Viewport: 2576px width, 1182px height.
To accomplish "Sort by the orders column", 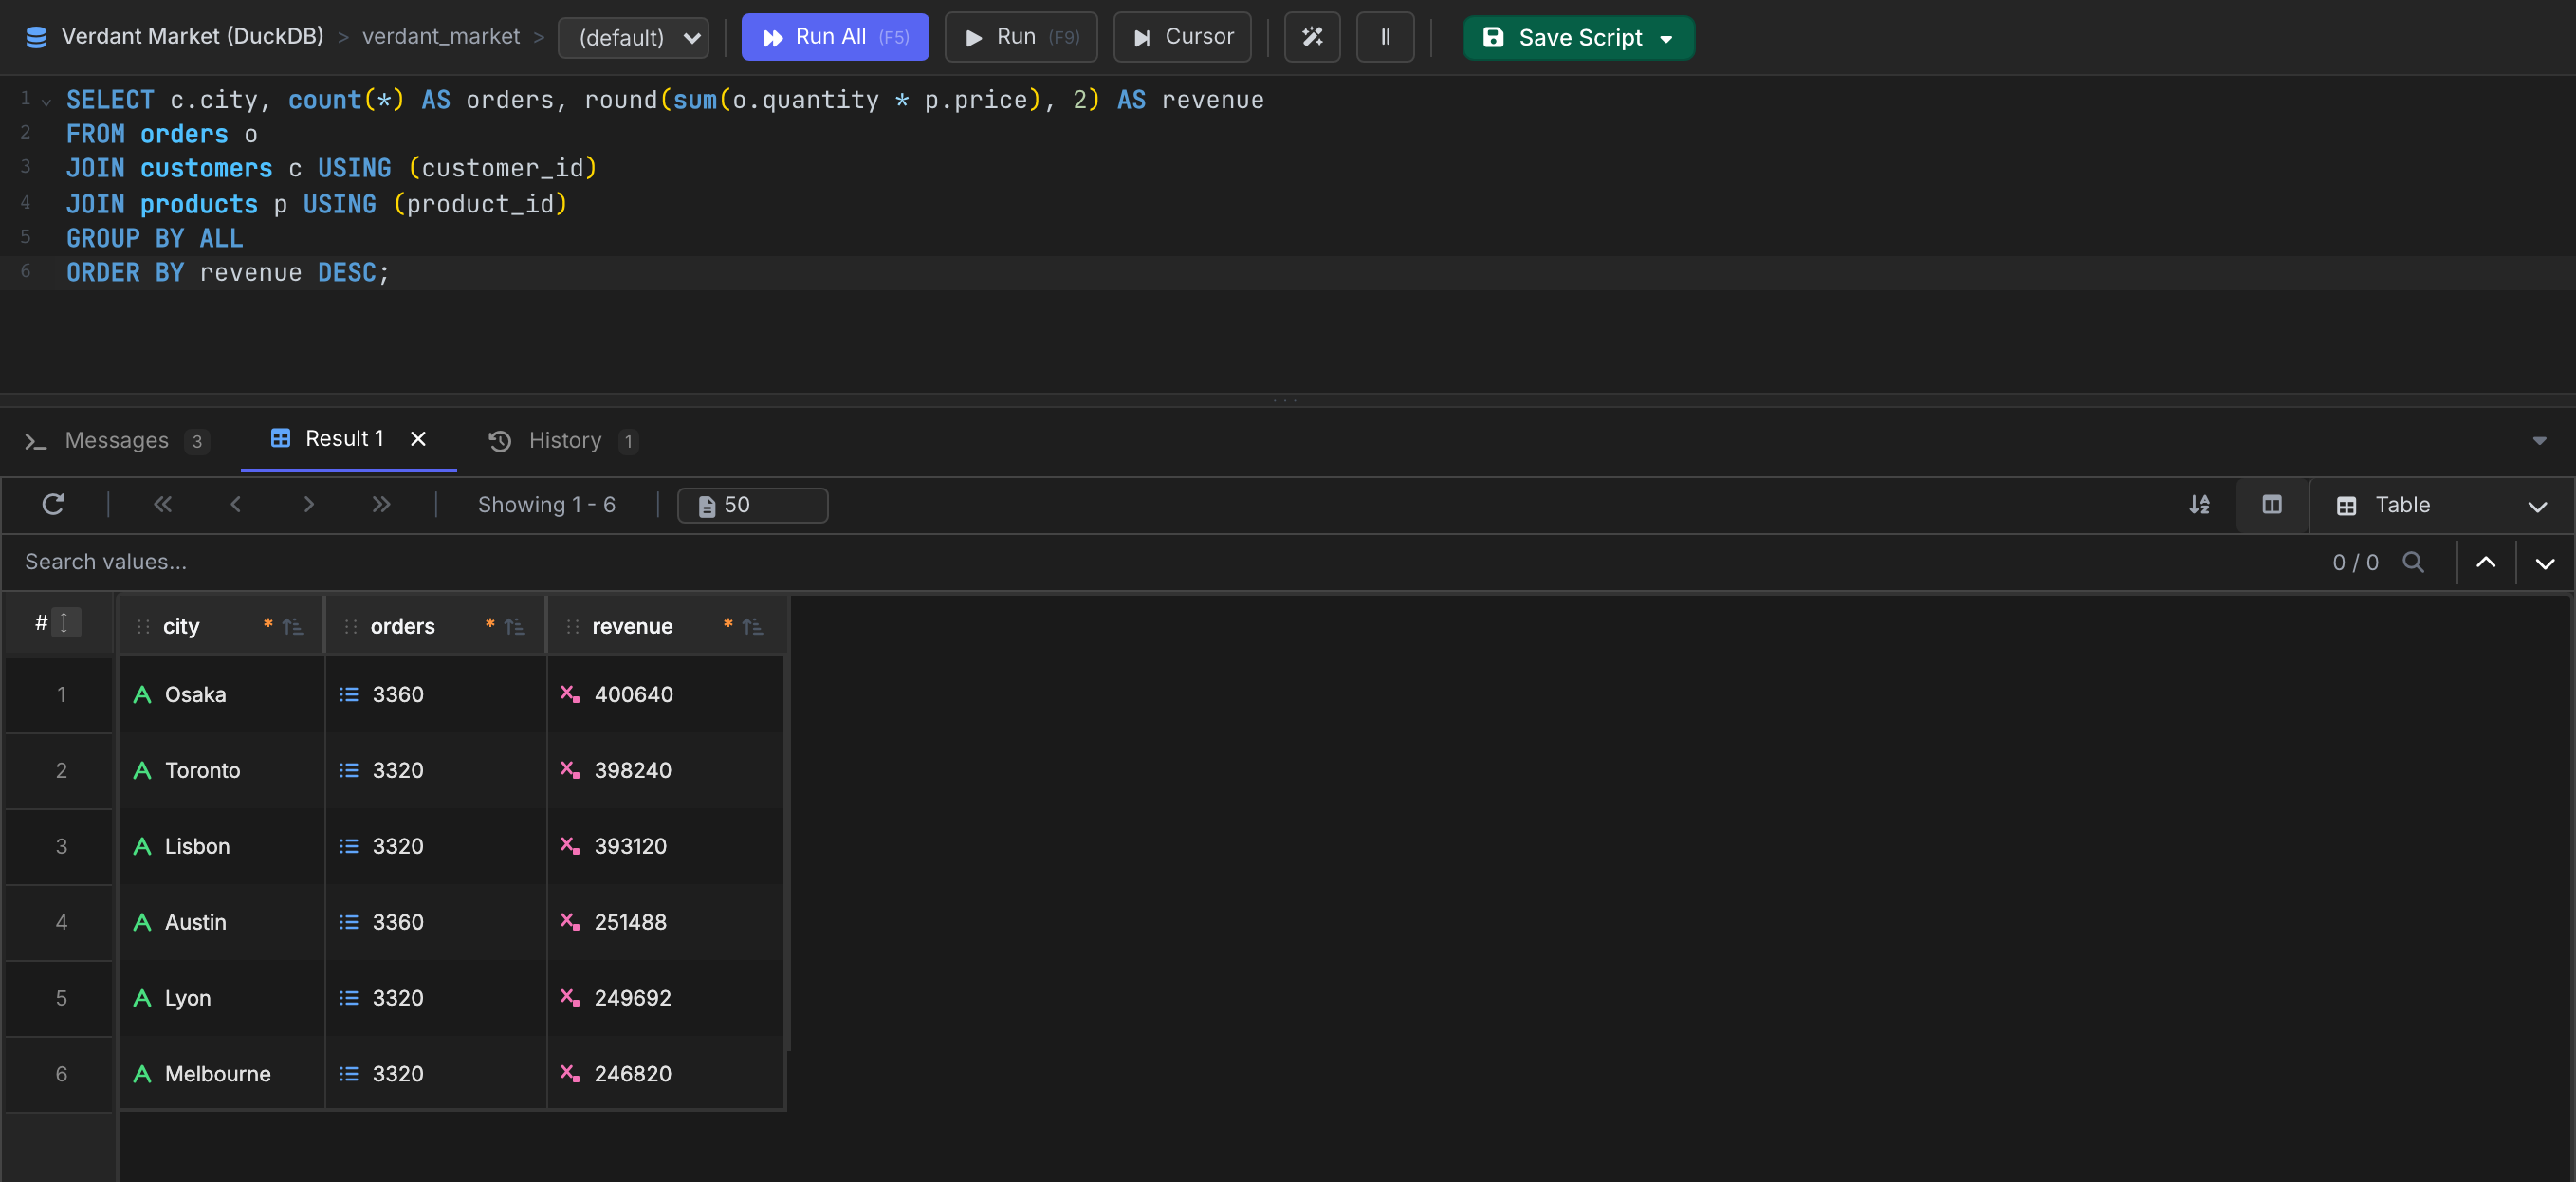I will [514, 626].
